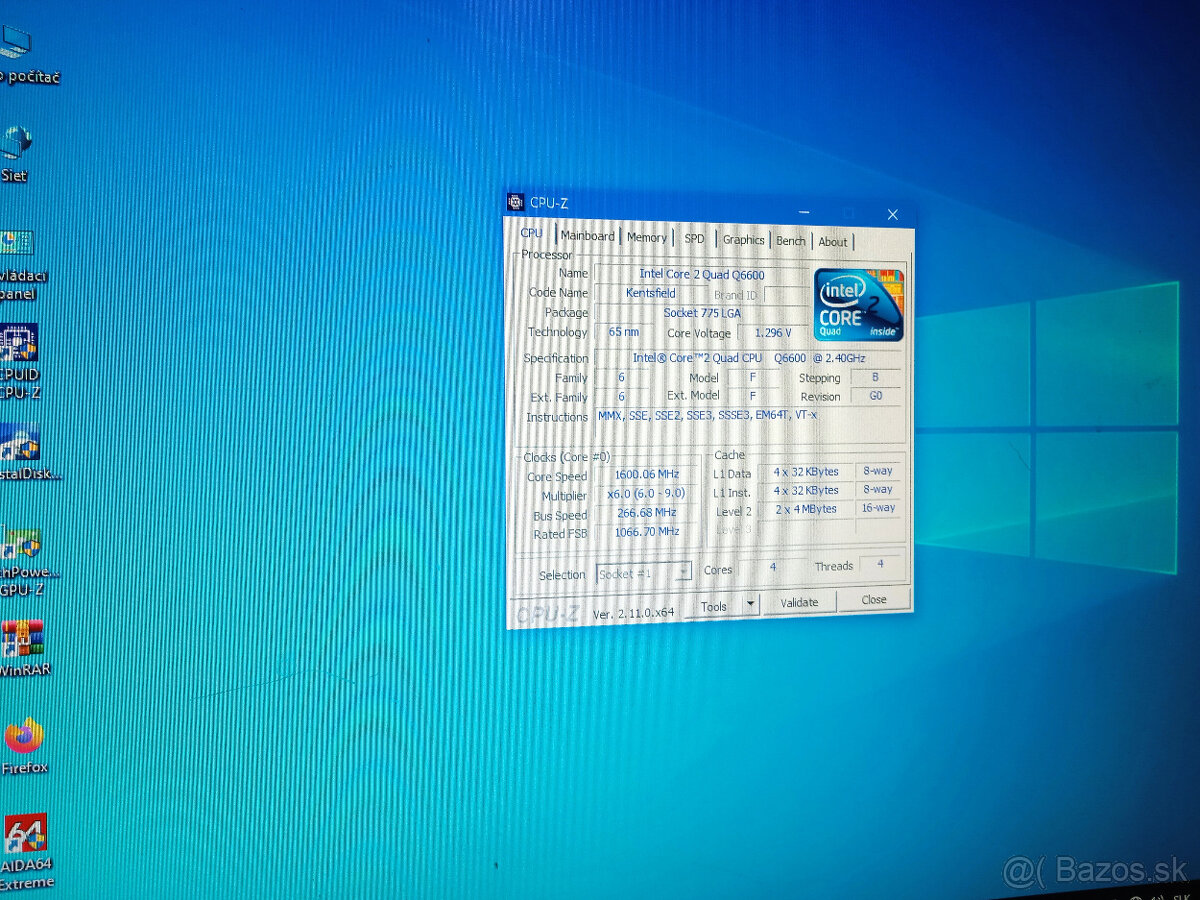
Task: Click the Kentsfield code name value
Action: coord(651,293)
